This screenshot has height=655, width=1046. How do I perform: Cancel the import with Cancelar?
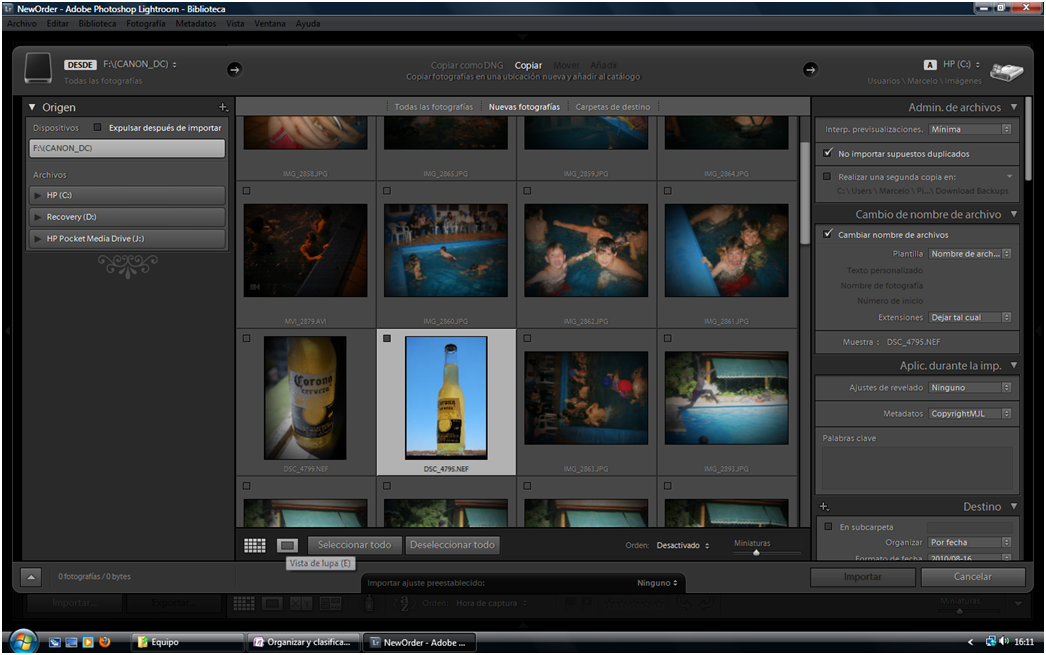click(x=973, y=577)
